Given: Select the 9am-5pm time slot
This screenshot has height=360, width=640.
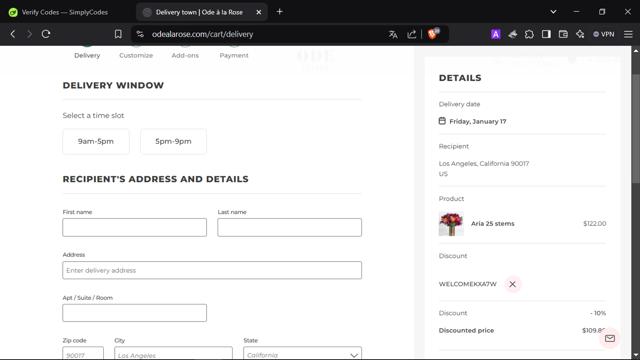Looking at the screenshot, I should point(96,141).
